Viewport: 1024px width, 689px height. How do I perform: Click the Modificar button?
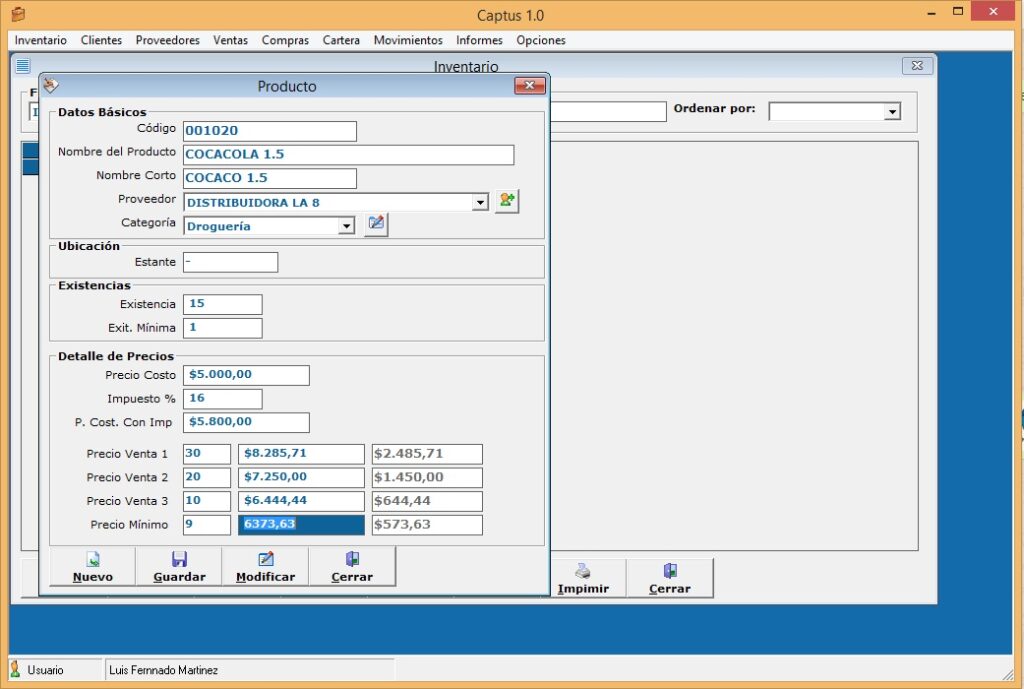coord(265,566)
